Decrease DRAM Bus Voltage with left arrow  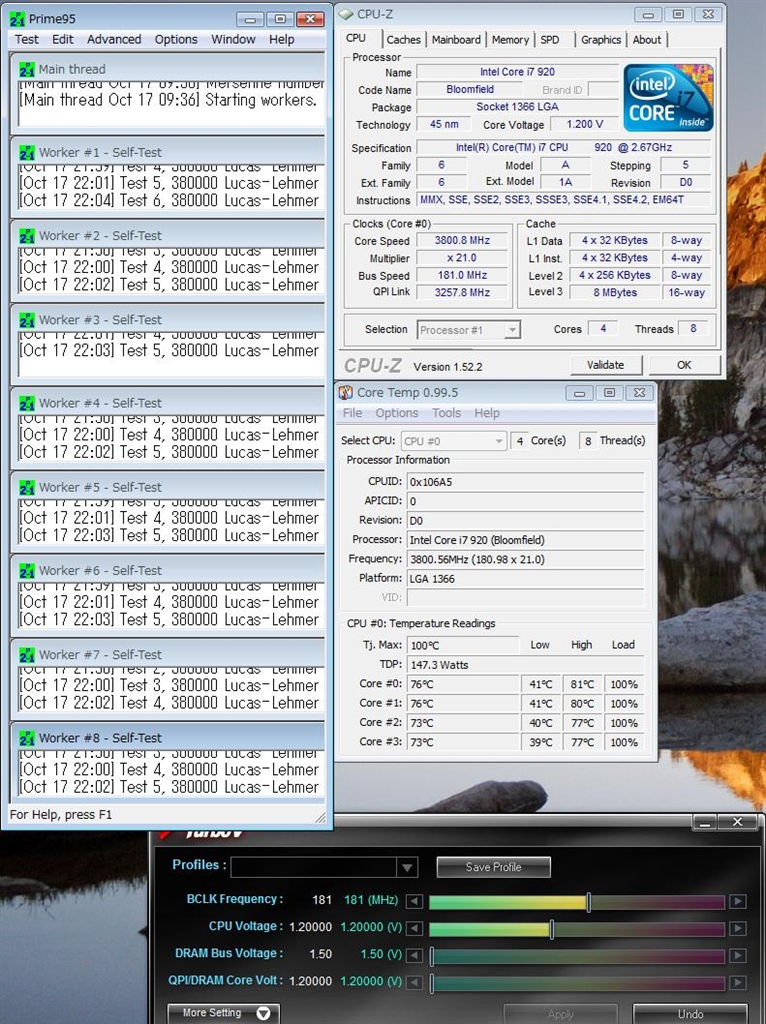414,955
